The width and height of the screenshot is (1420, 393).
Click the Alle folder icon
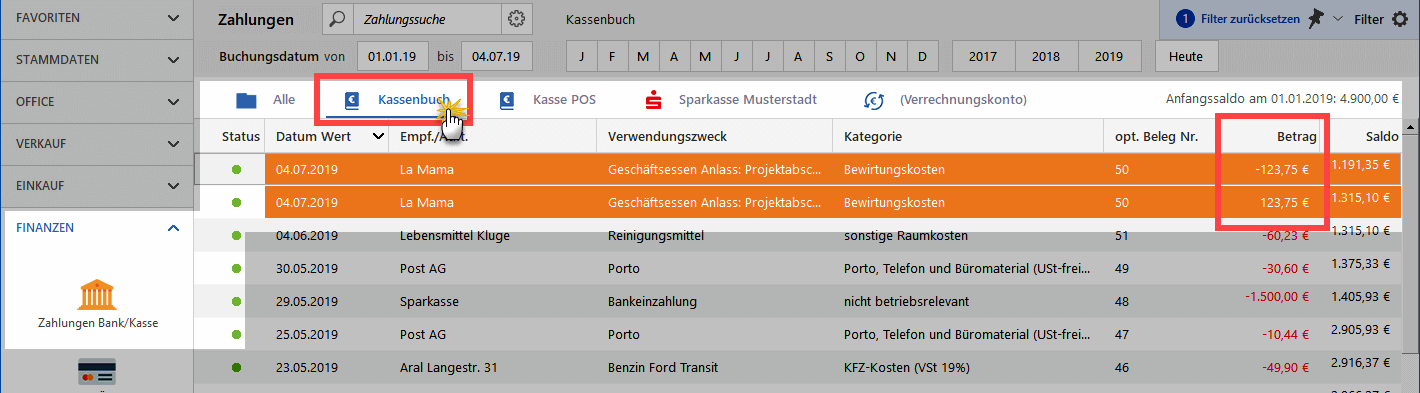tap(246, 100)
